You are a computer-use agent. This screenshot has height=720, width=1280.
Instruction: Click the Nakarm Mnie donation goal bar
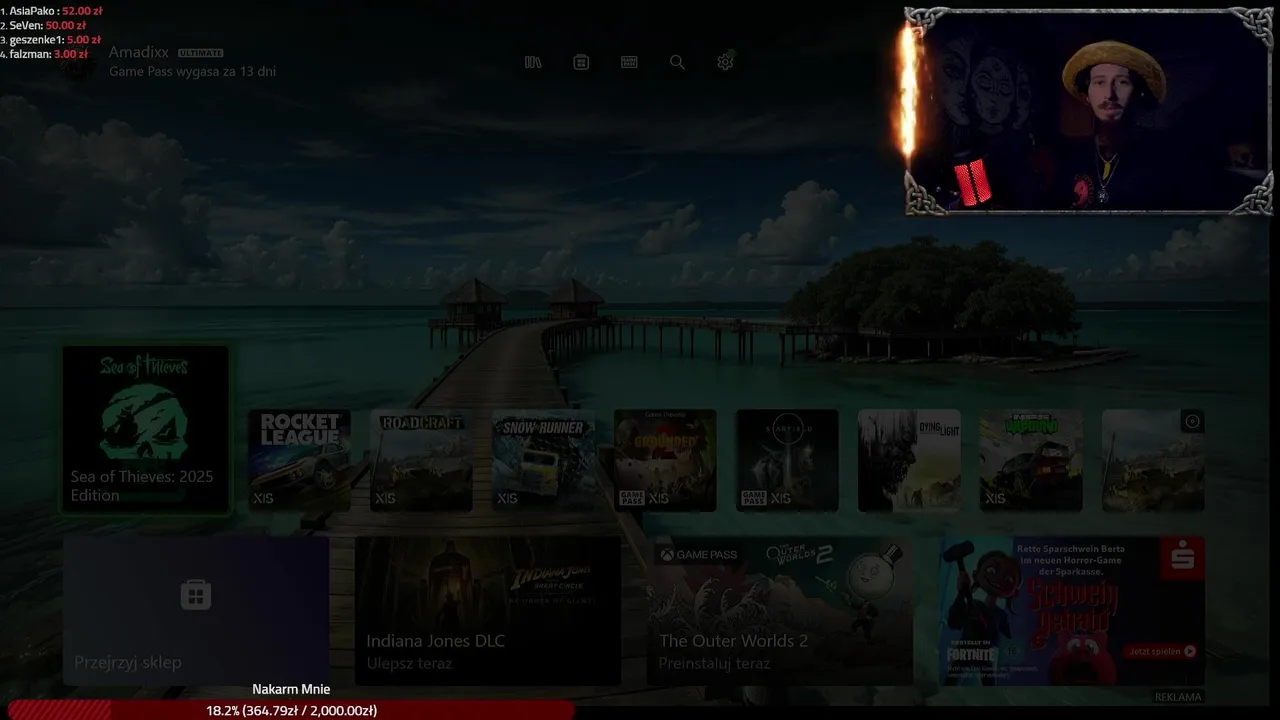(x=291, y=710)
